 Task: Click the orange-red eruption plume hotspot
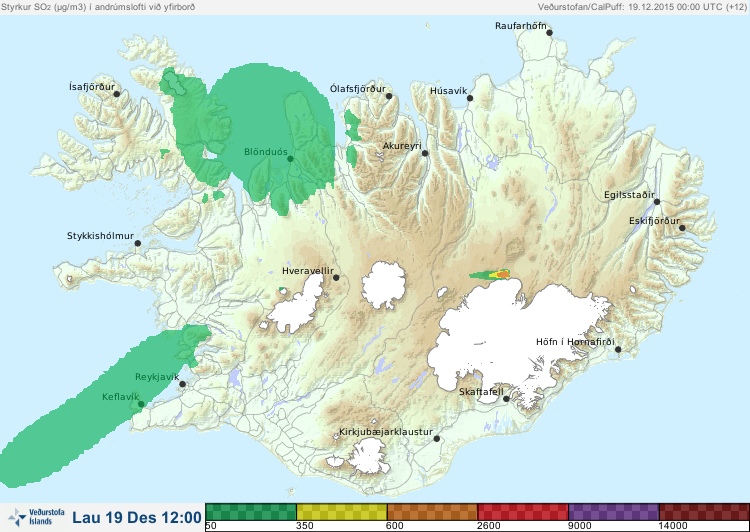coord(503,274)
